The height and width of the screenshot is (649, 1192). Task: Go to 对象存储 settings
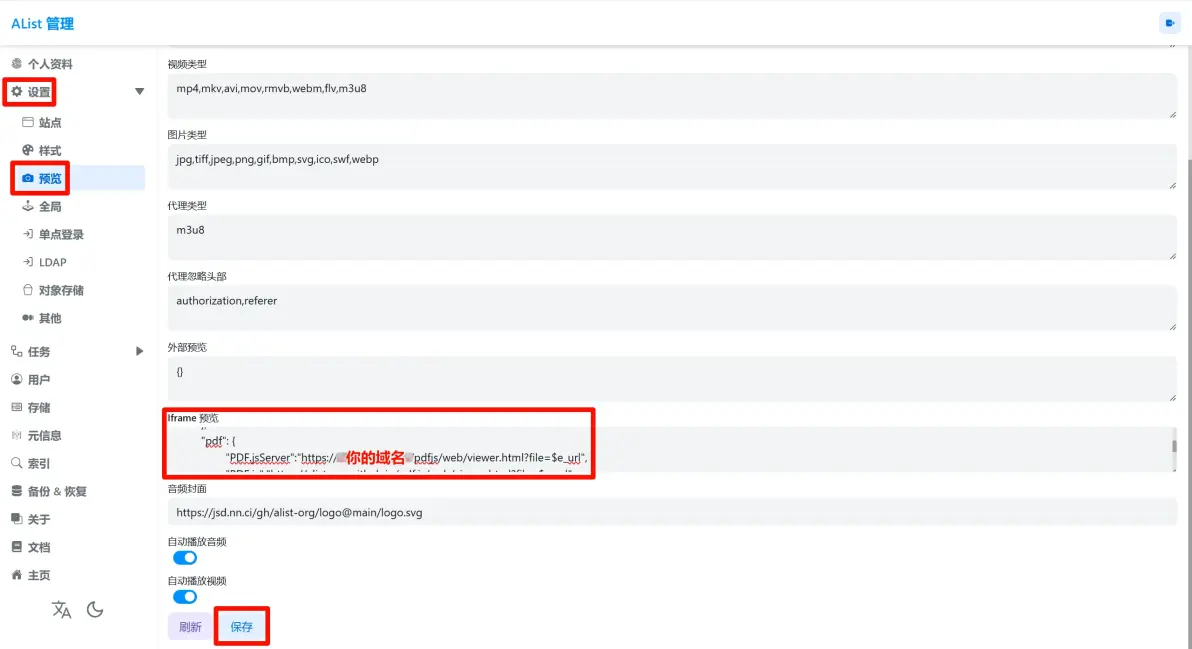click(61, 290)
